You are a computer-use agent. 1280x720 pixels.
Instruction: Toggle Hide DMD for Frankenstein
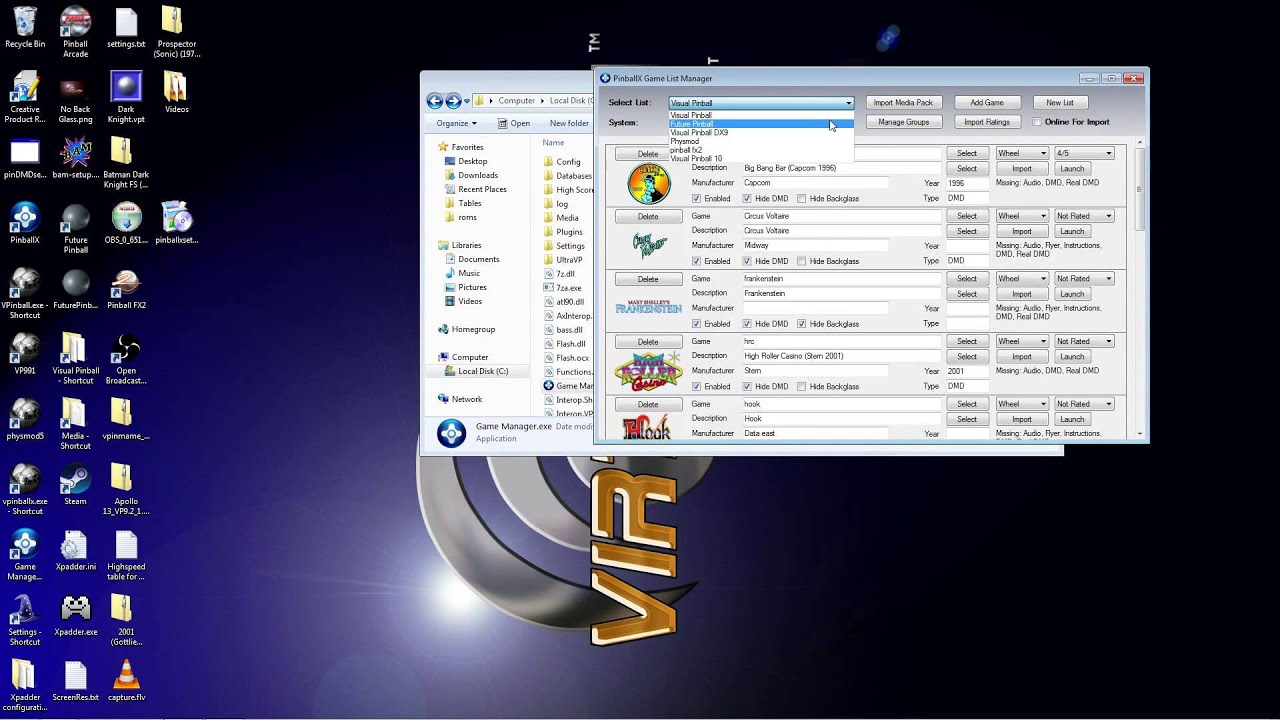click(747, 324)
